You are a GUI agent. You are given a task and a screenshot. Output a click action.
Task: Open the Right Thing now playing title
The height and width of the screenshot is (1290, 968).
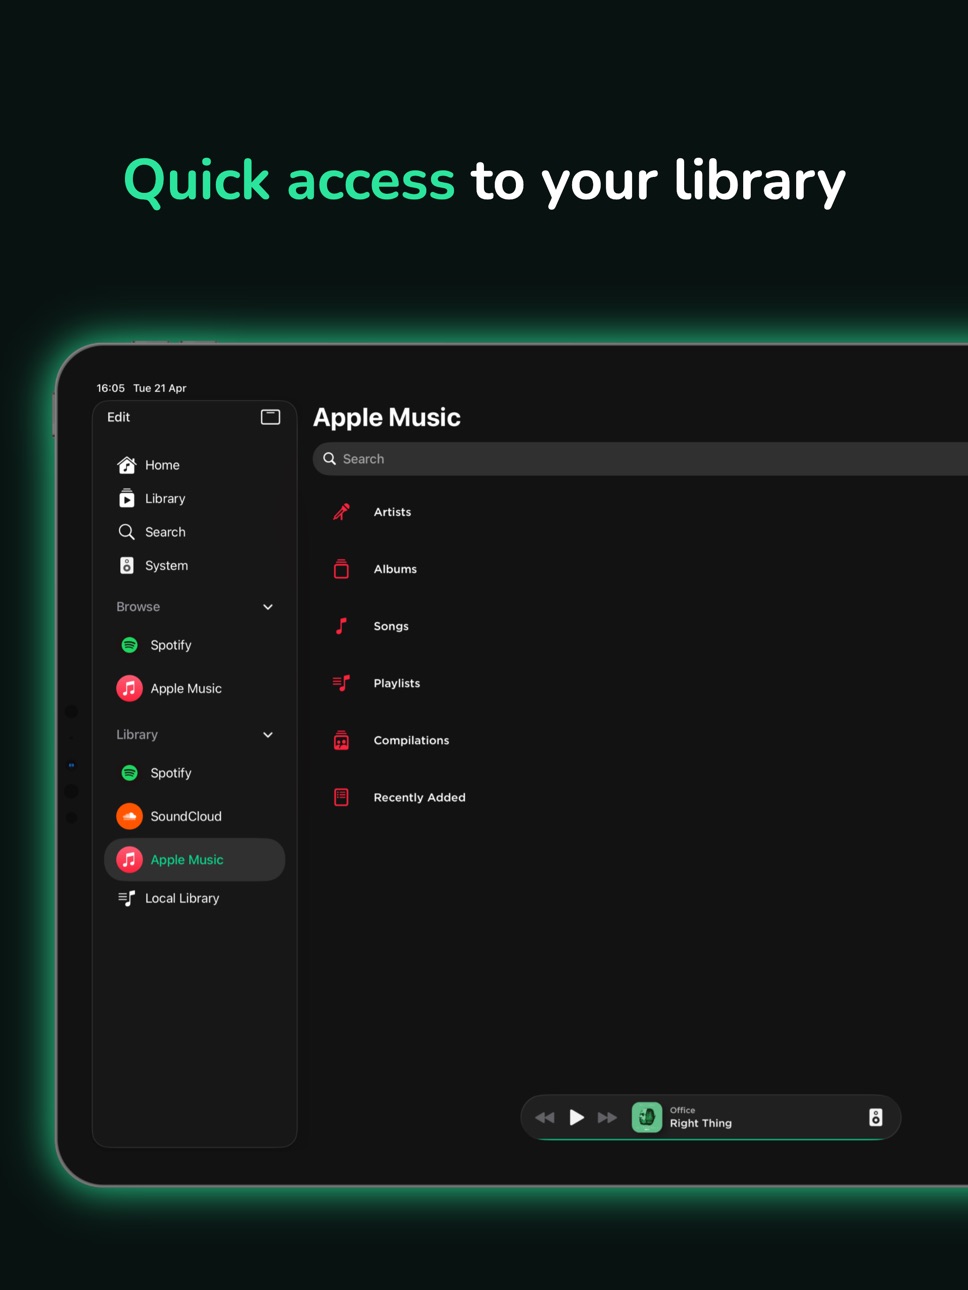[701, 1124]
